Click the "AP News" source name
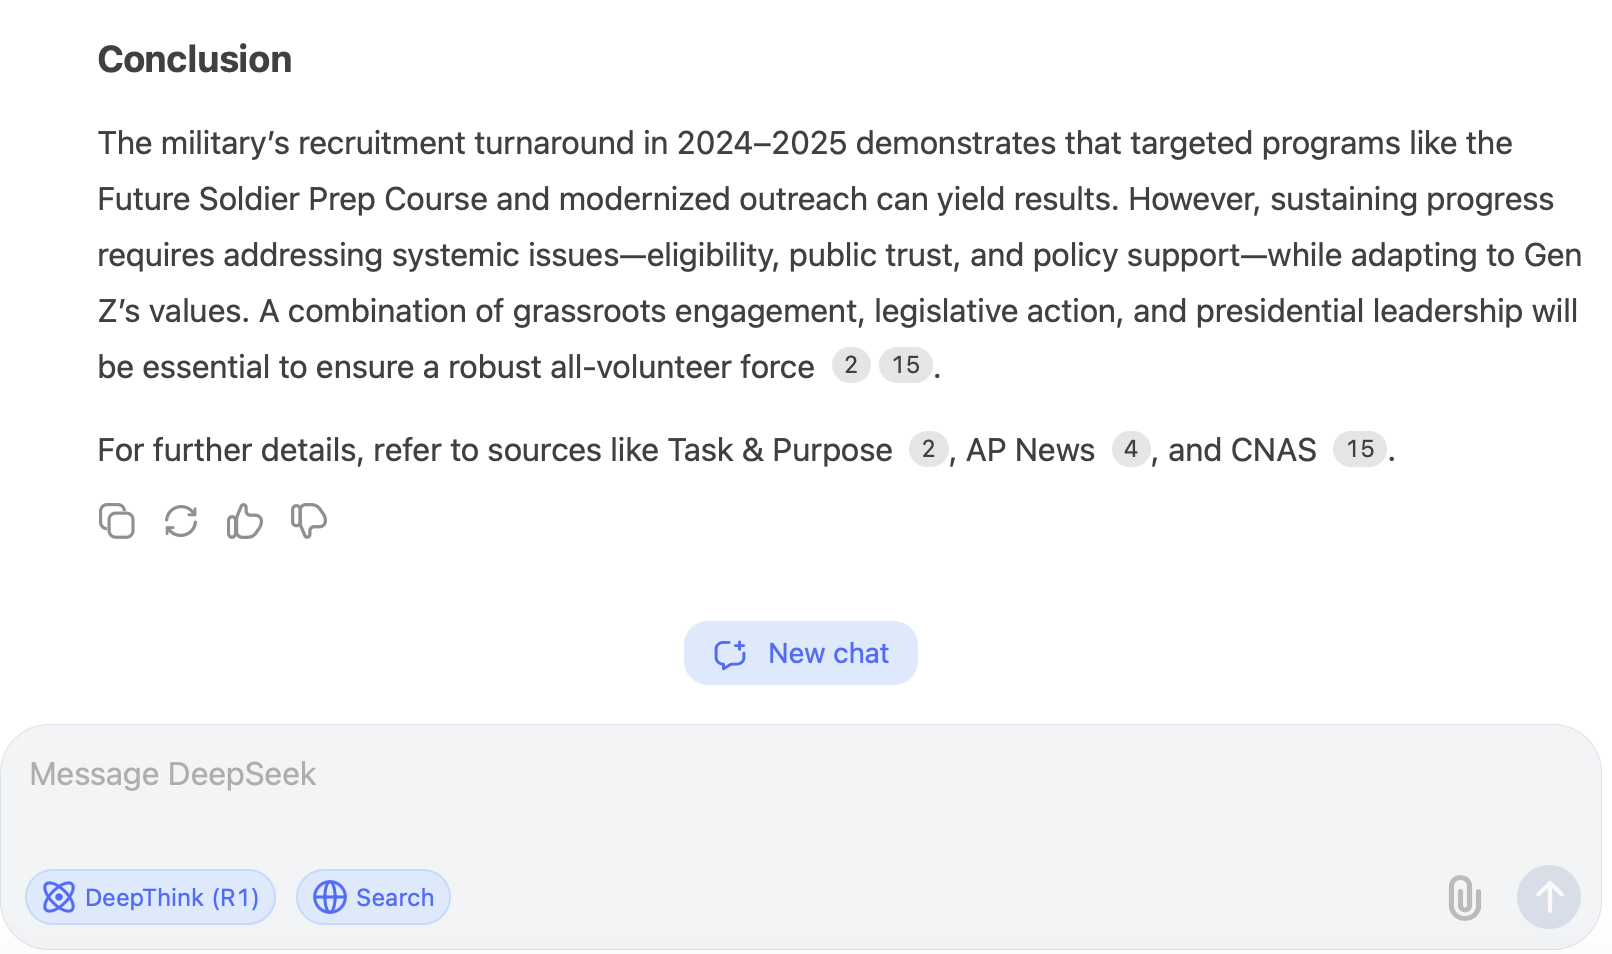The height and width of the screenshot is (954, 1612). [1030, 450]
